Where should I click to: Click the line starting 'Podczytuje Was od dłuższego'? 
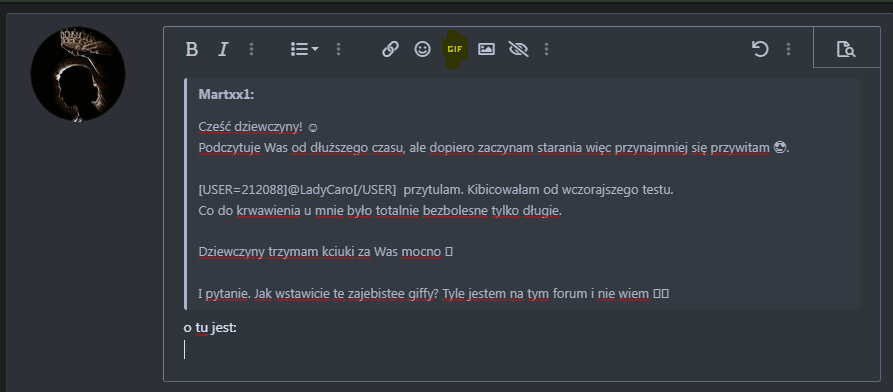494,148
